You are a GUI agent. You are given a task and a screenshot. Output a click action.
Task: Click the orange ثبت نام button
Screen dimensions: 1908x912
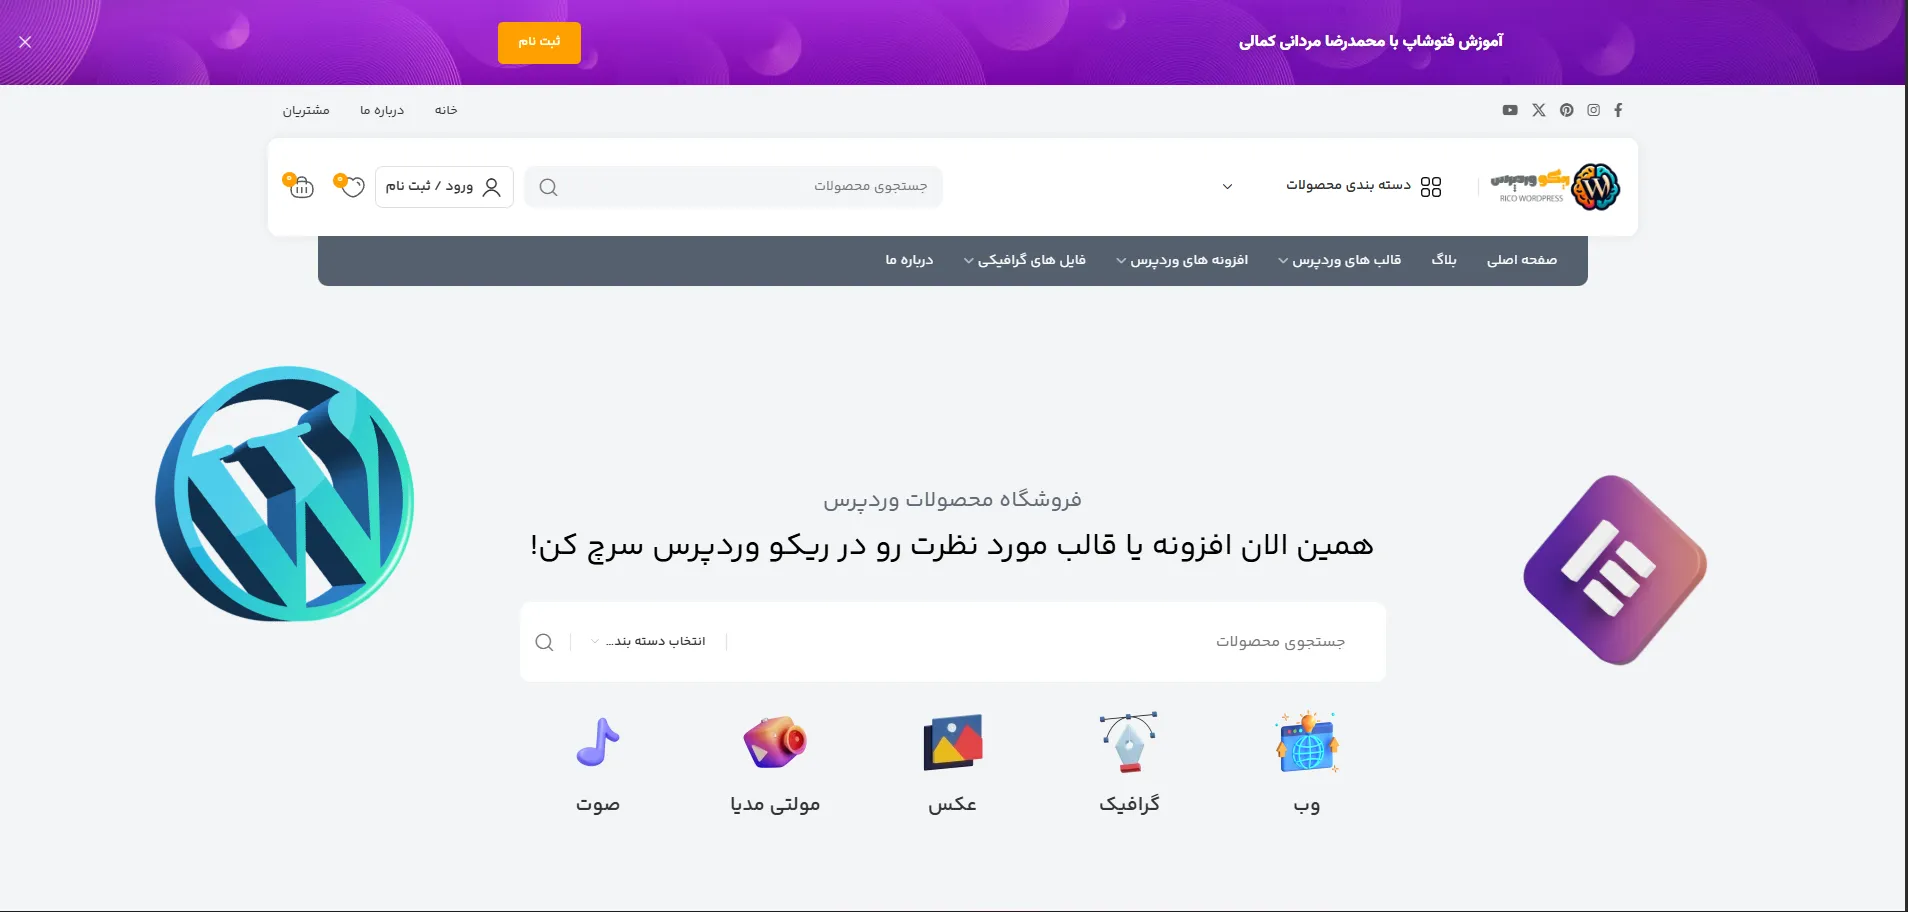[x=539, y=43]
